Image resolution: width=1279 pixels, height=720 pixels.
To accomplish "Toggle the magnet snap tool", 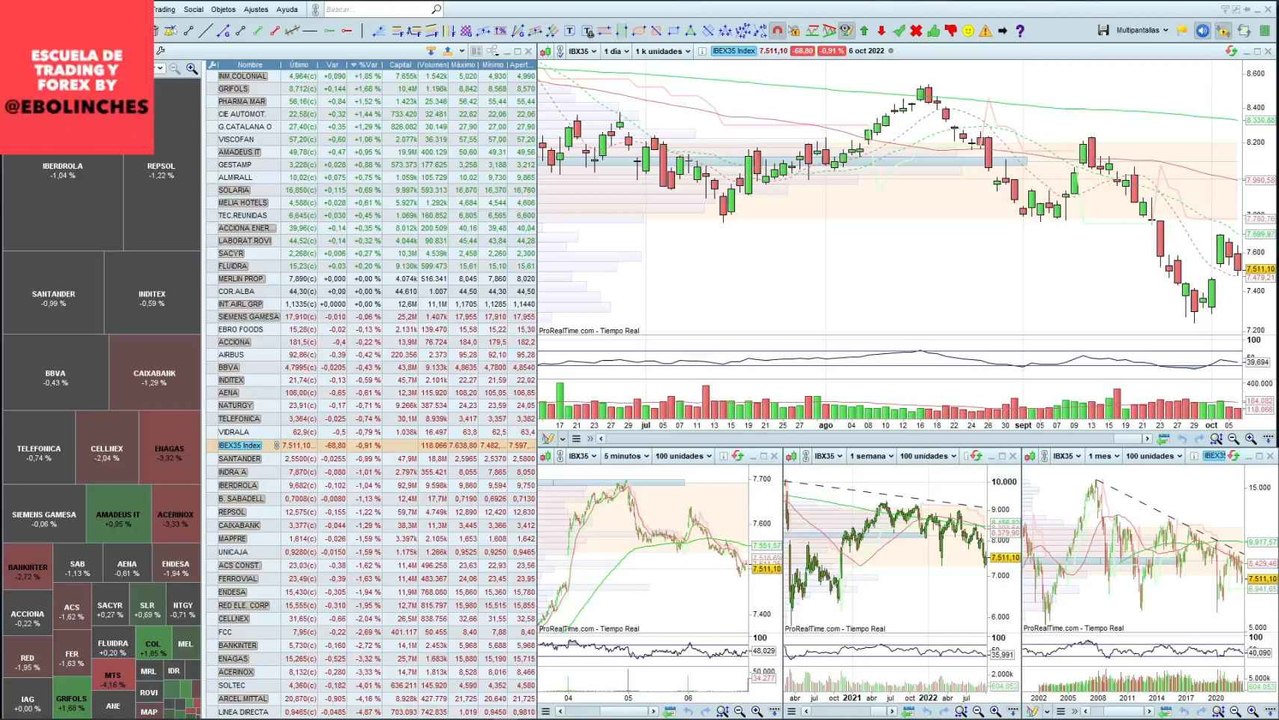I will pos(778,31).
